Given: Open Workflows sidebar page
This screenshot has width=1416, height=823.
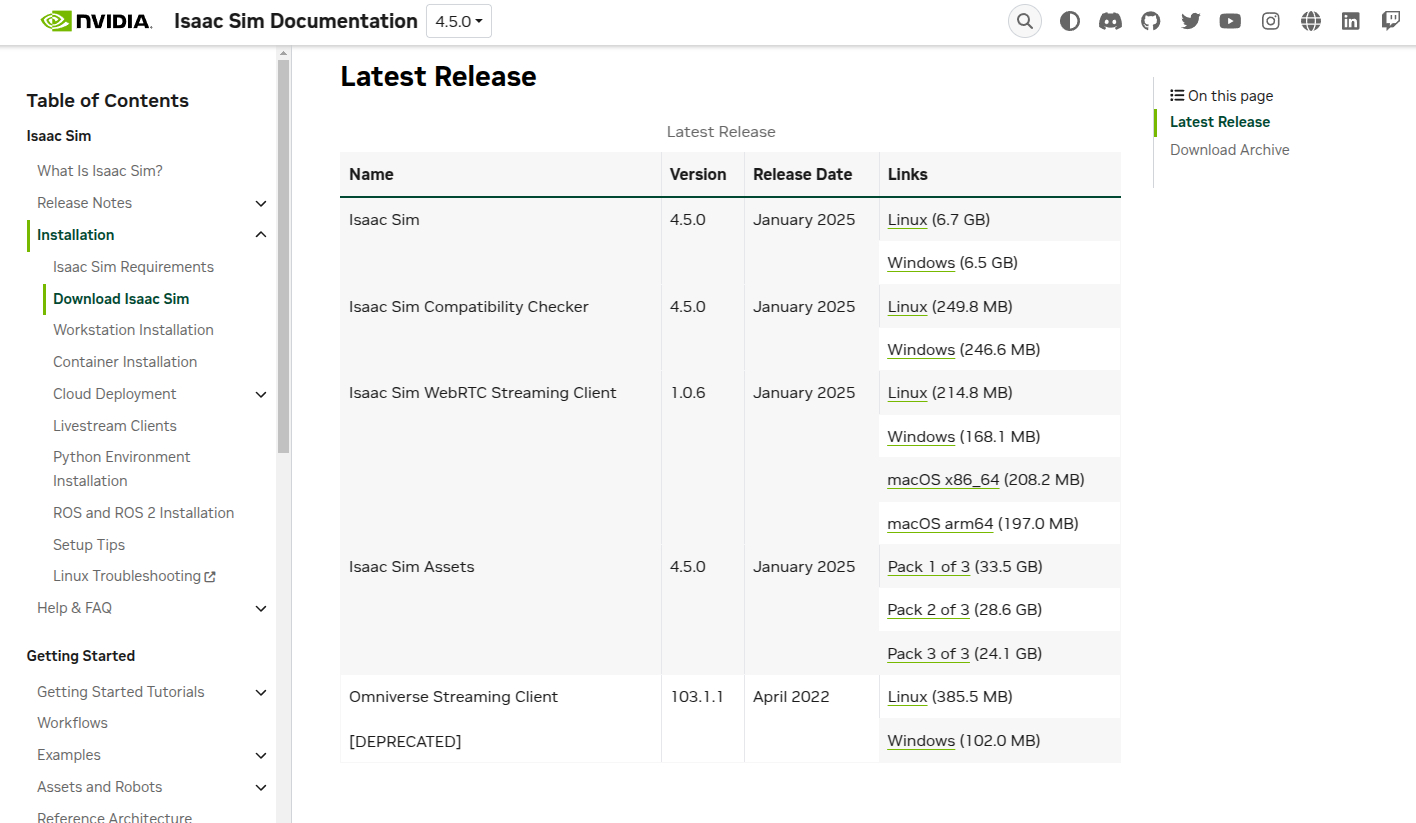Looking at the screenshot, I should [x=72, y=723].
